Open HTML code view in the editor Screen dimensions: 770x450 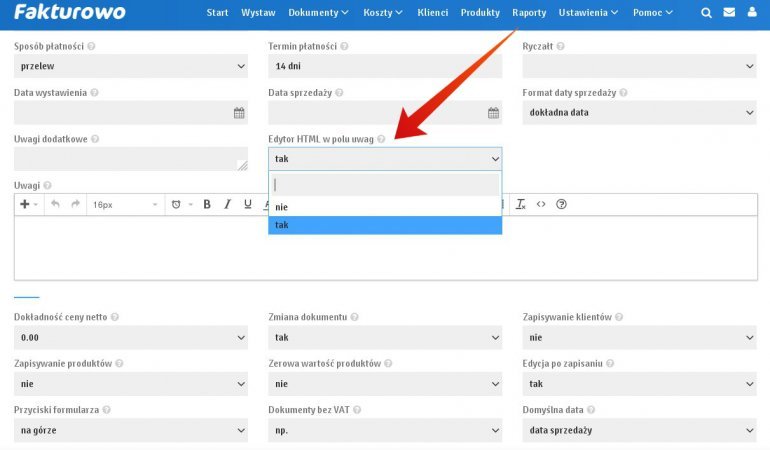[x=541, y=204]
